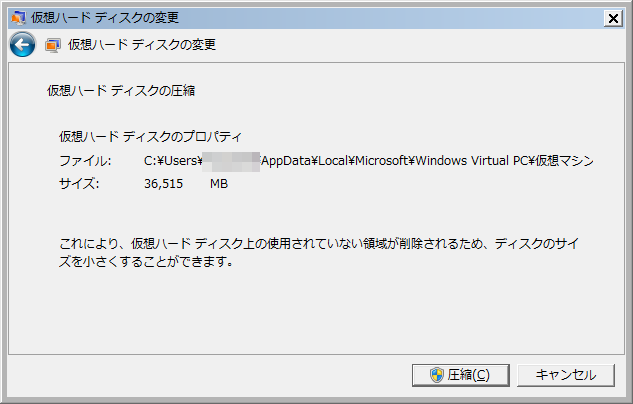Click the label 仮想ハード ディスクのプロパティ
Screen dimensions: 633x404
[x=151, y=136]
